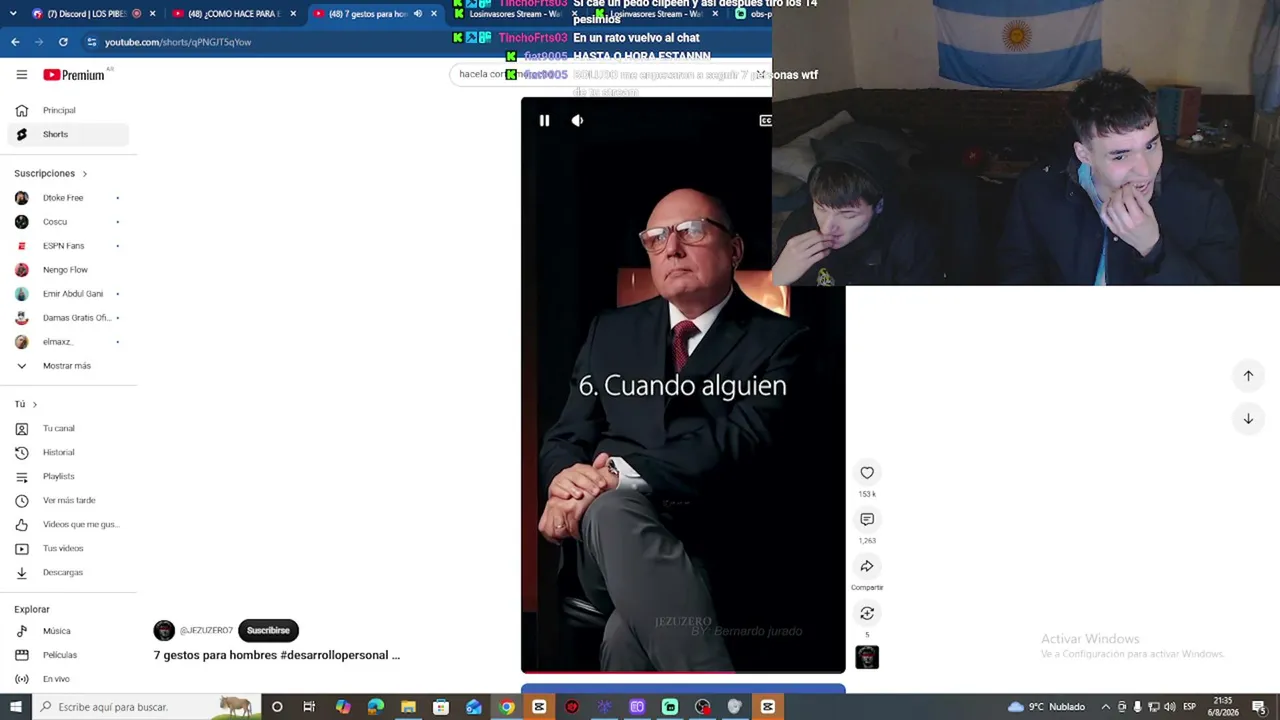Open the Nengo Flow subscription channel
The width and height of the screenshot is (1280, 720).
point(68,270)
